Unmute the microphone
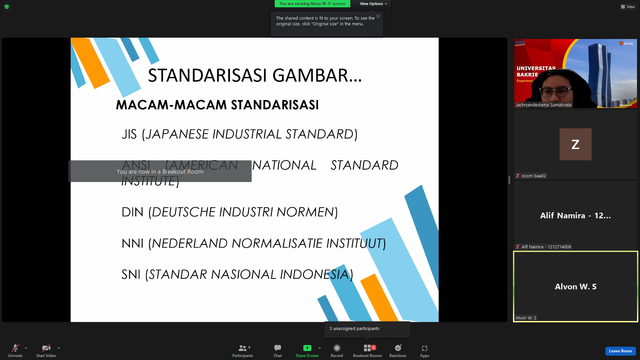This screenshot has width=640, height=360. [x=15, y=350]
